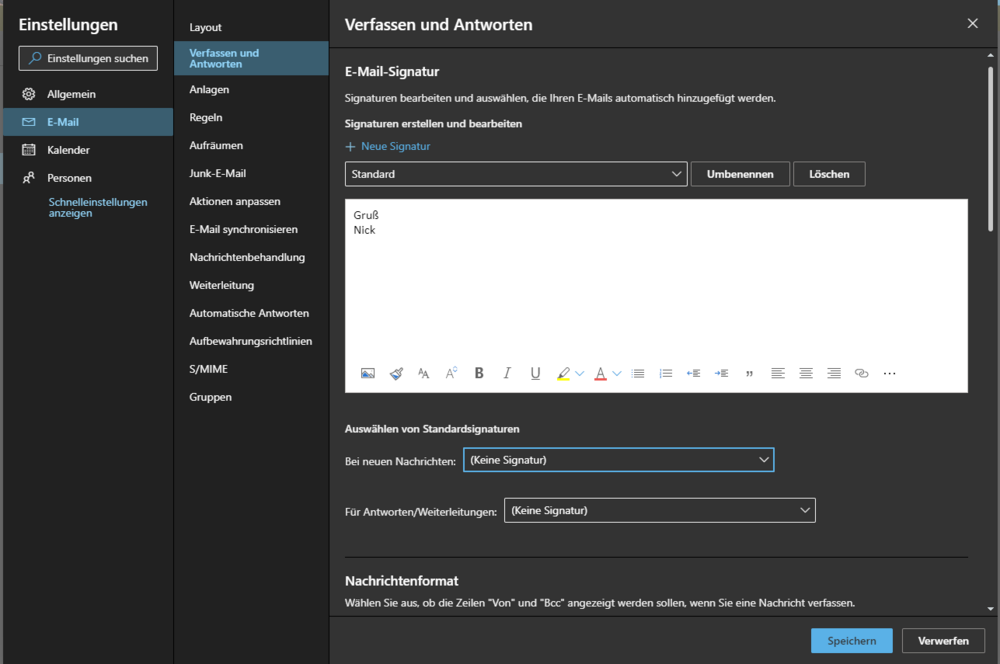Expand the Standard signature dropdown
Screen dimensions: 1000x664
tap(516, 174)
